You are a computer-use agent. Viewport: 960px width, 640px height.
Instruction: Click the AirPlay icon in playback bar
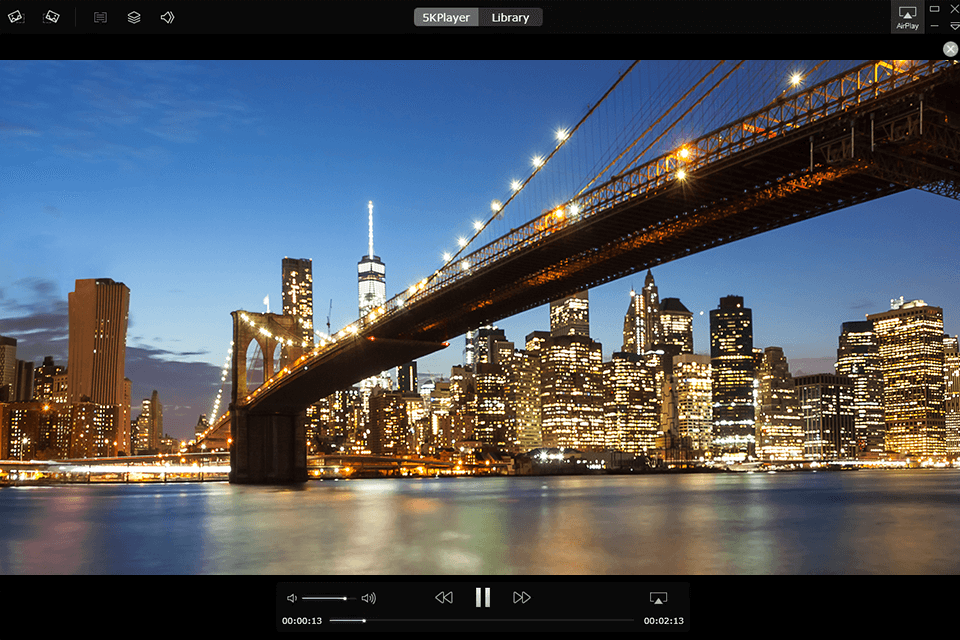point(658,598)
